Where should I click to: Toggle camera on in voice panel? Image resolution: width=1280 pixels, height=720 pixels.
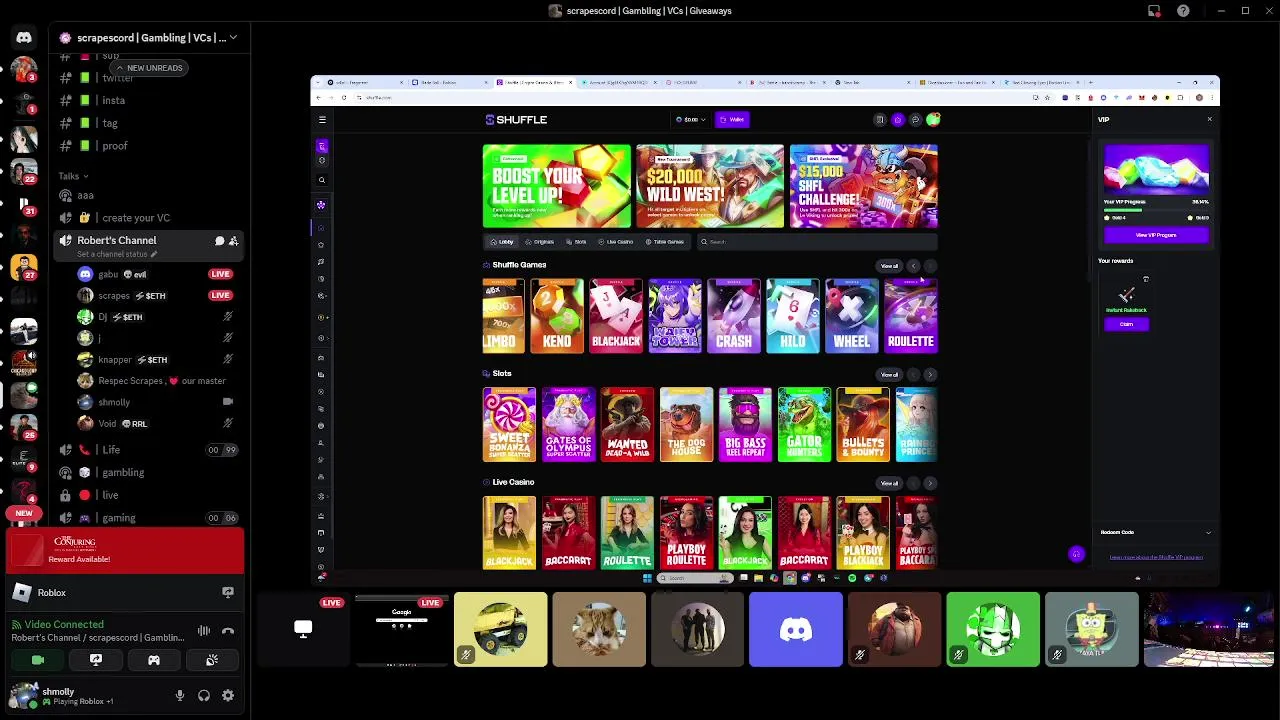[38, 660]
